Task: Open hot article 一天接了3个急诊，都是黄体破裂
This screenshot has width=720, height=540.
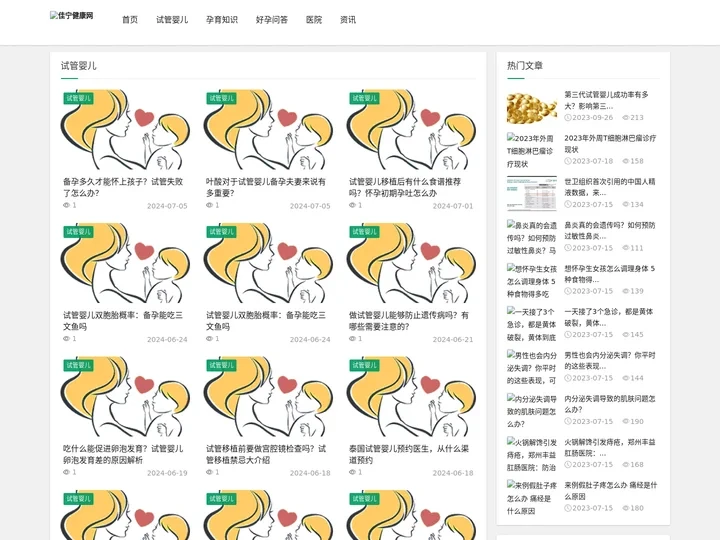Action: (x=608, y=317)
